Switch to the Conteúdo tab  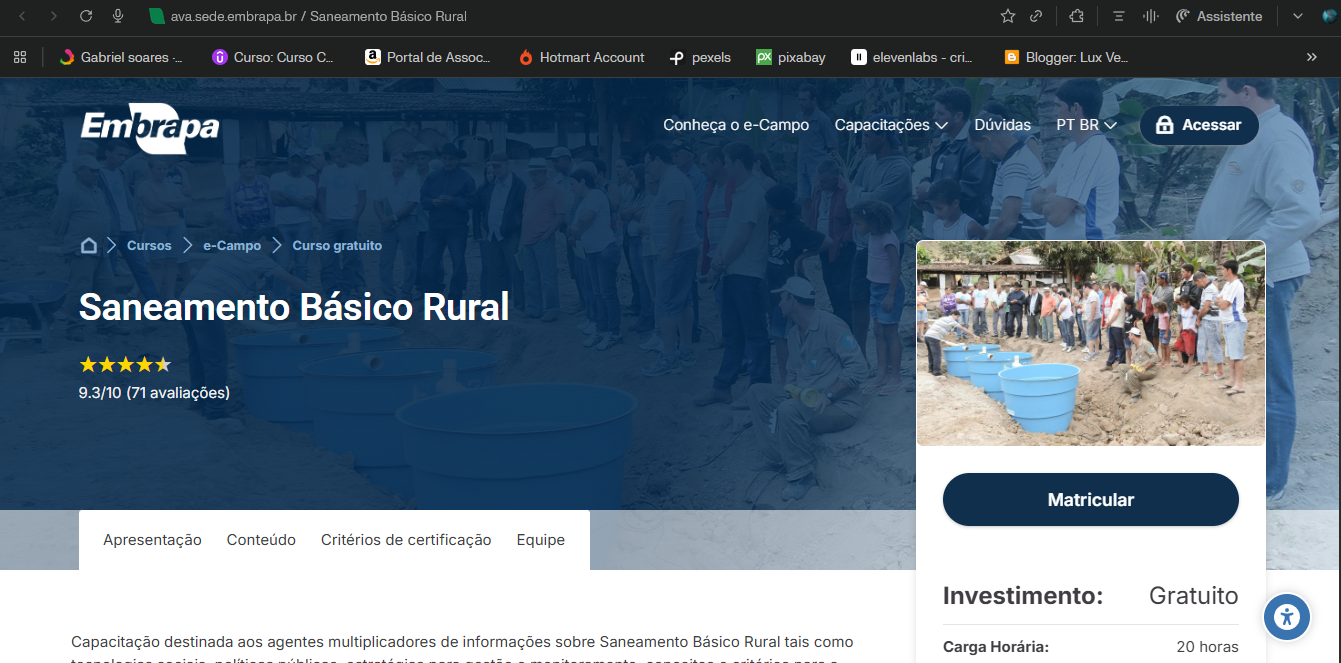pyautogui.click(x=261, y=539)
